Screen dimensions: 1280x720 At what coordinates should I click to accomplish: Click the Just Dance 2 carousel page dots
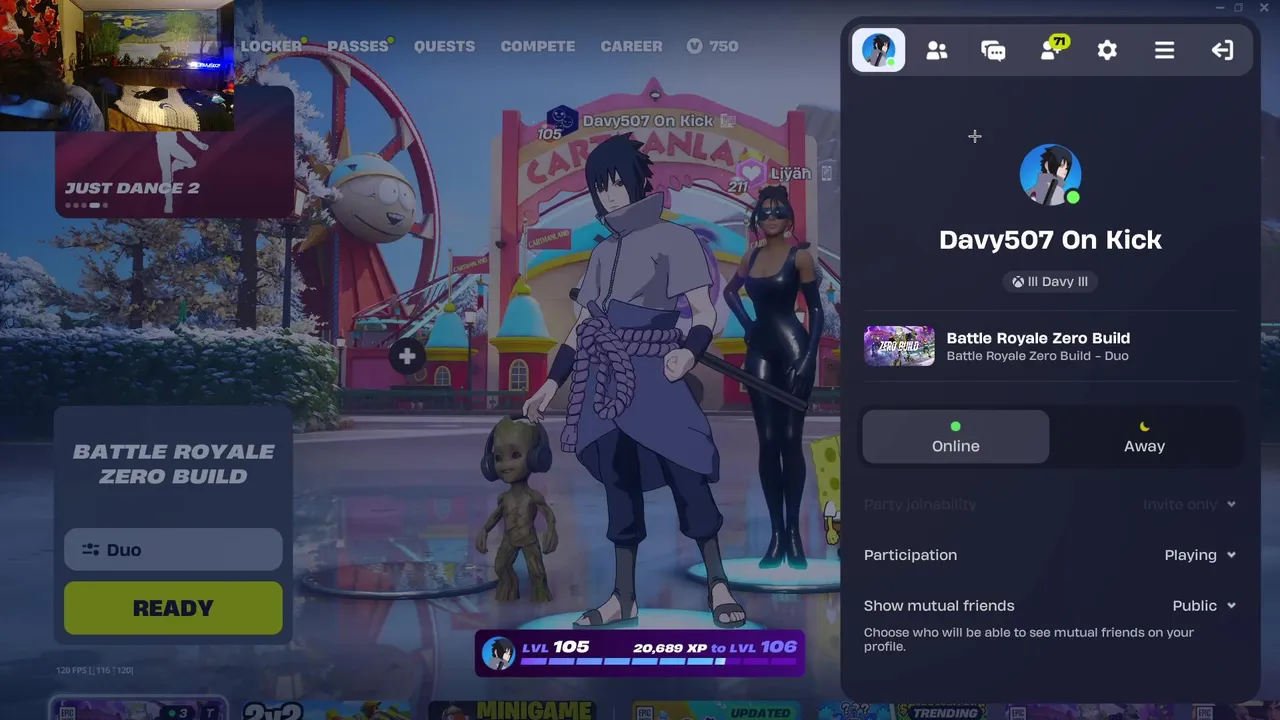(86, 206)
